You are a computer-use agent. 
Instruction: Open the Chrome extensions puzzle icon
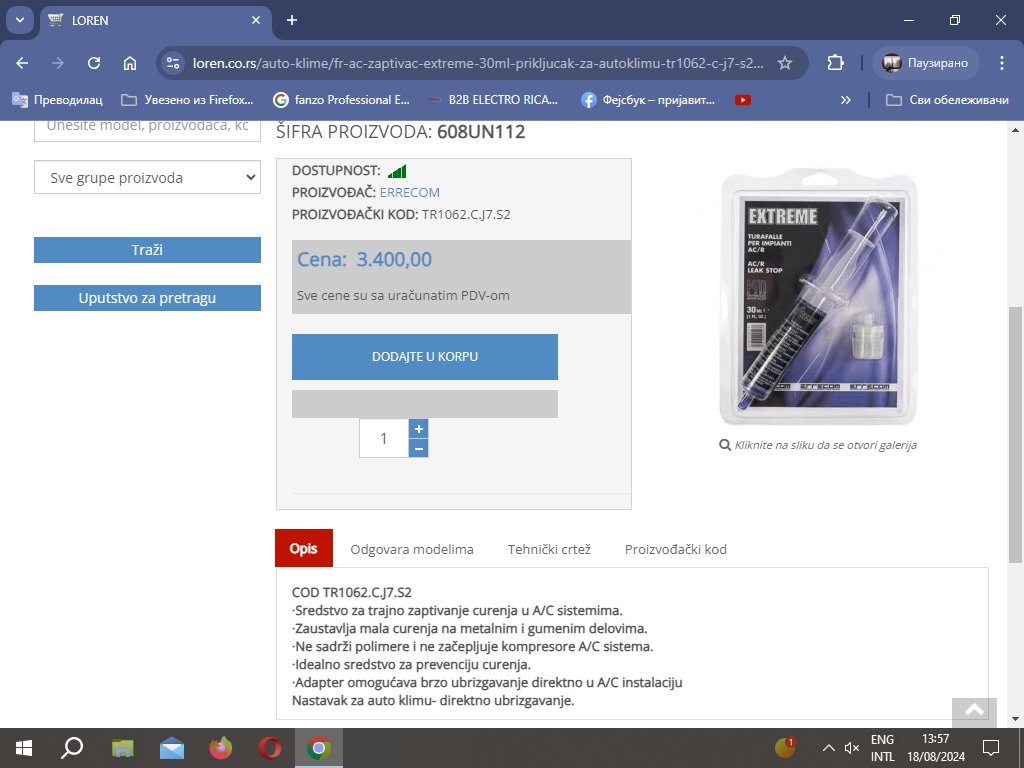pyautogui.click(x=835, y=63)
